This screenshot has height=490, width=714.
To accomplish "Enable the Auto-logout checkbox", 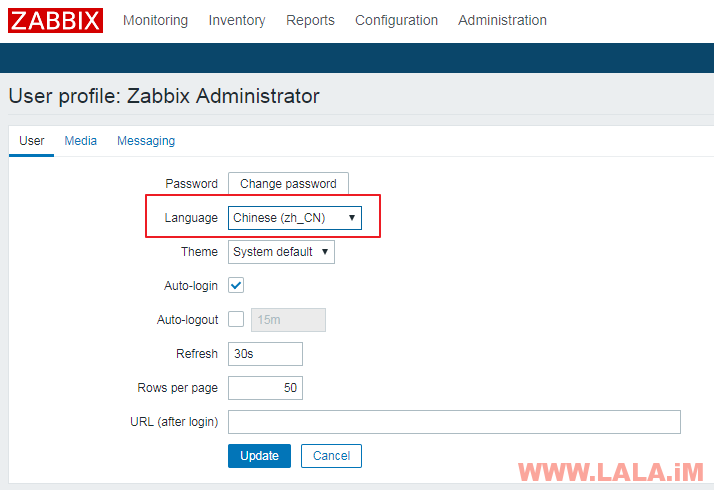I will (237, 320).
